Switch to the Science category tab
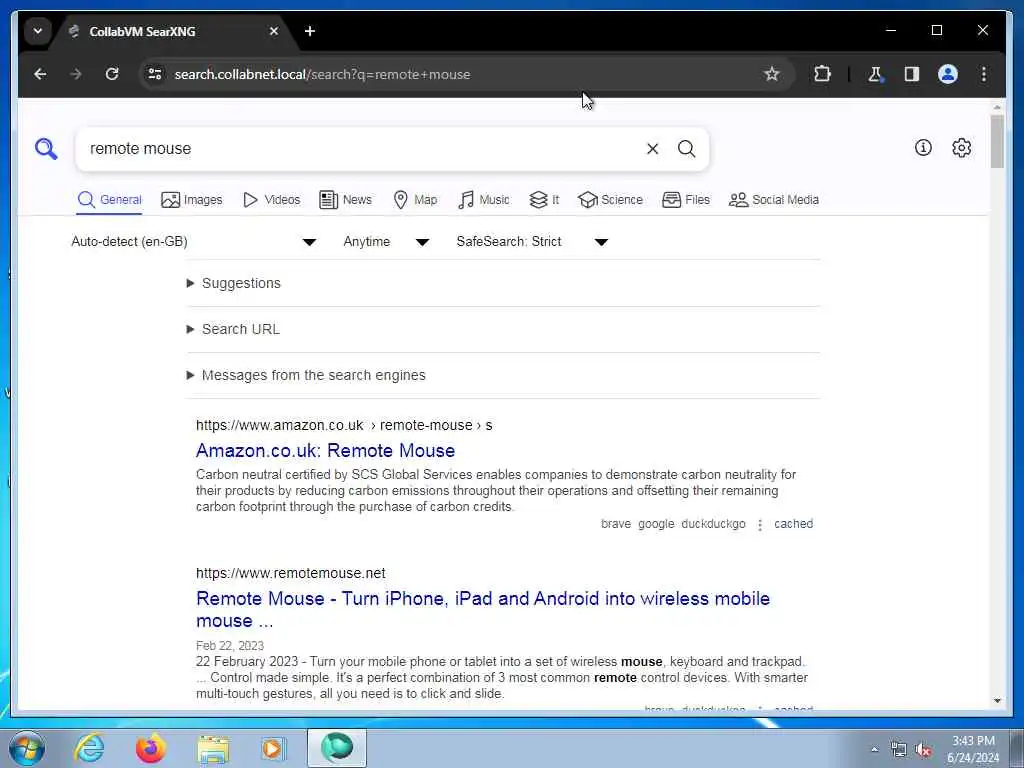 [611, 200]
